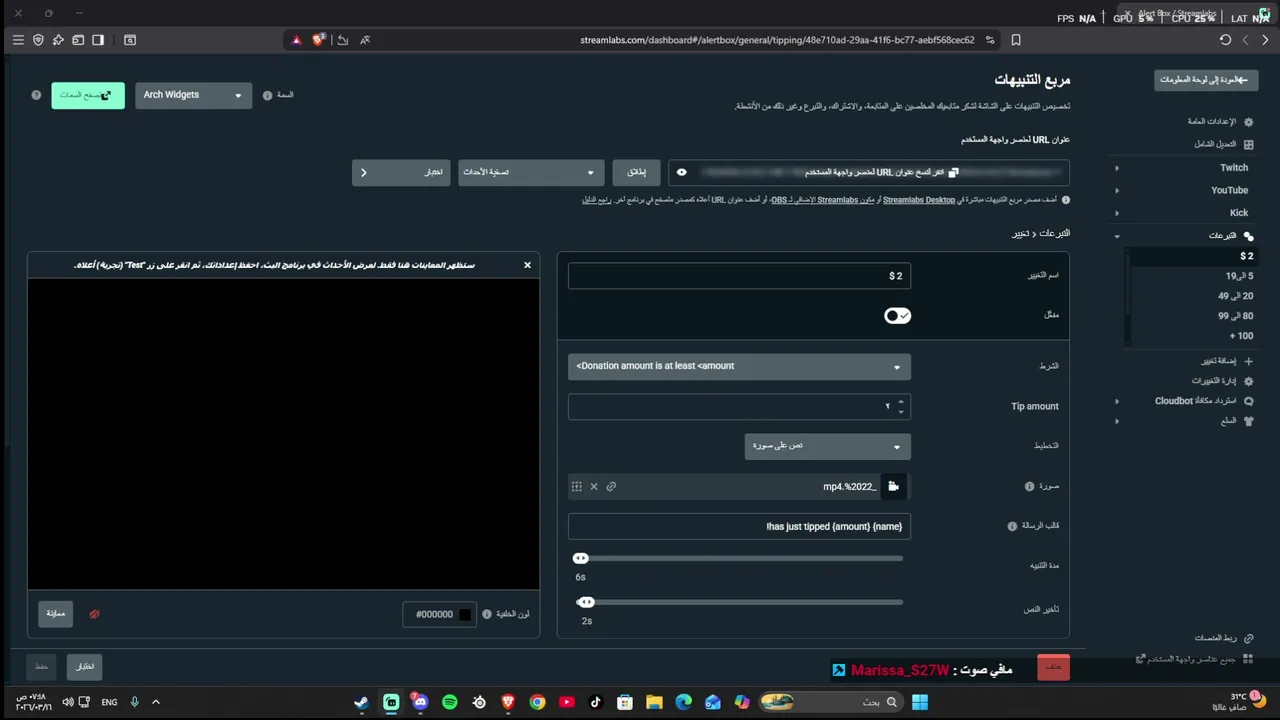
Task: Open TikTok from the taskbar
Action: (596, 702)
